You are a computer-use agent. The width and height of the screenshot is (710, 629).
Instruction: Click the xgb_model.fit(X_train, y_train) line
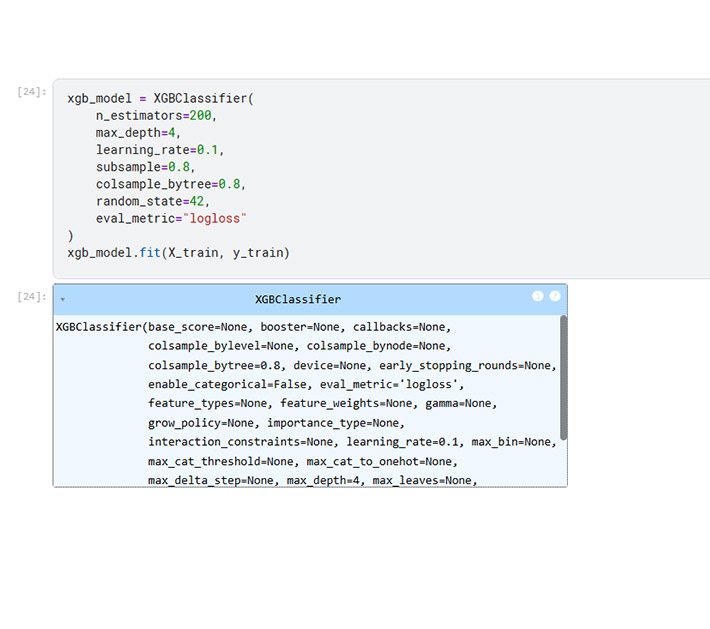click(178, 252)
